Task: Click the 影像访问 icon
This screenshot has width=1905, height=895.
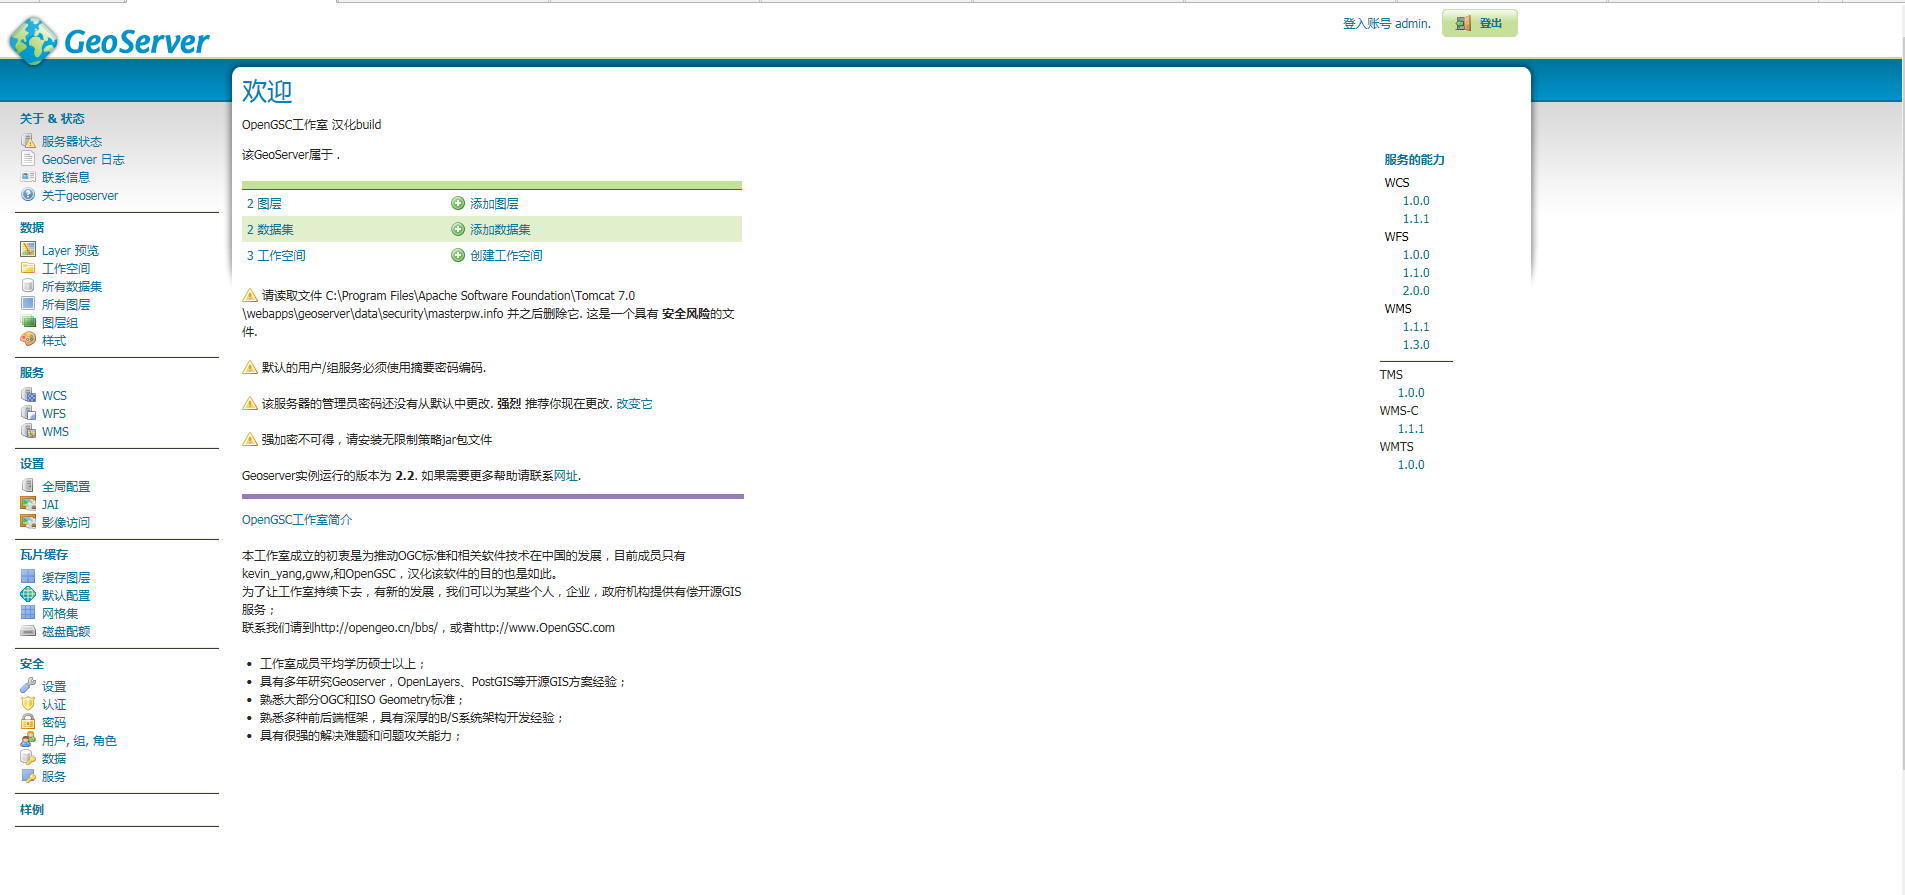Action: pos(28,522)
